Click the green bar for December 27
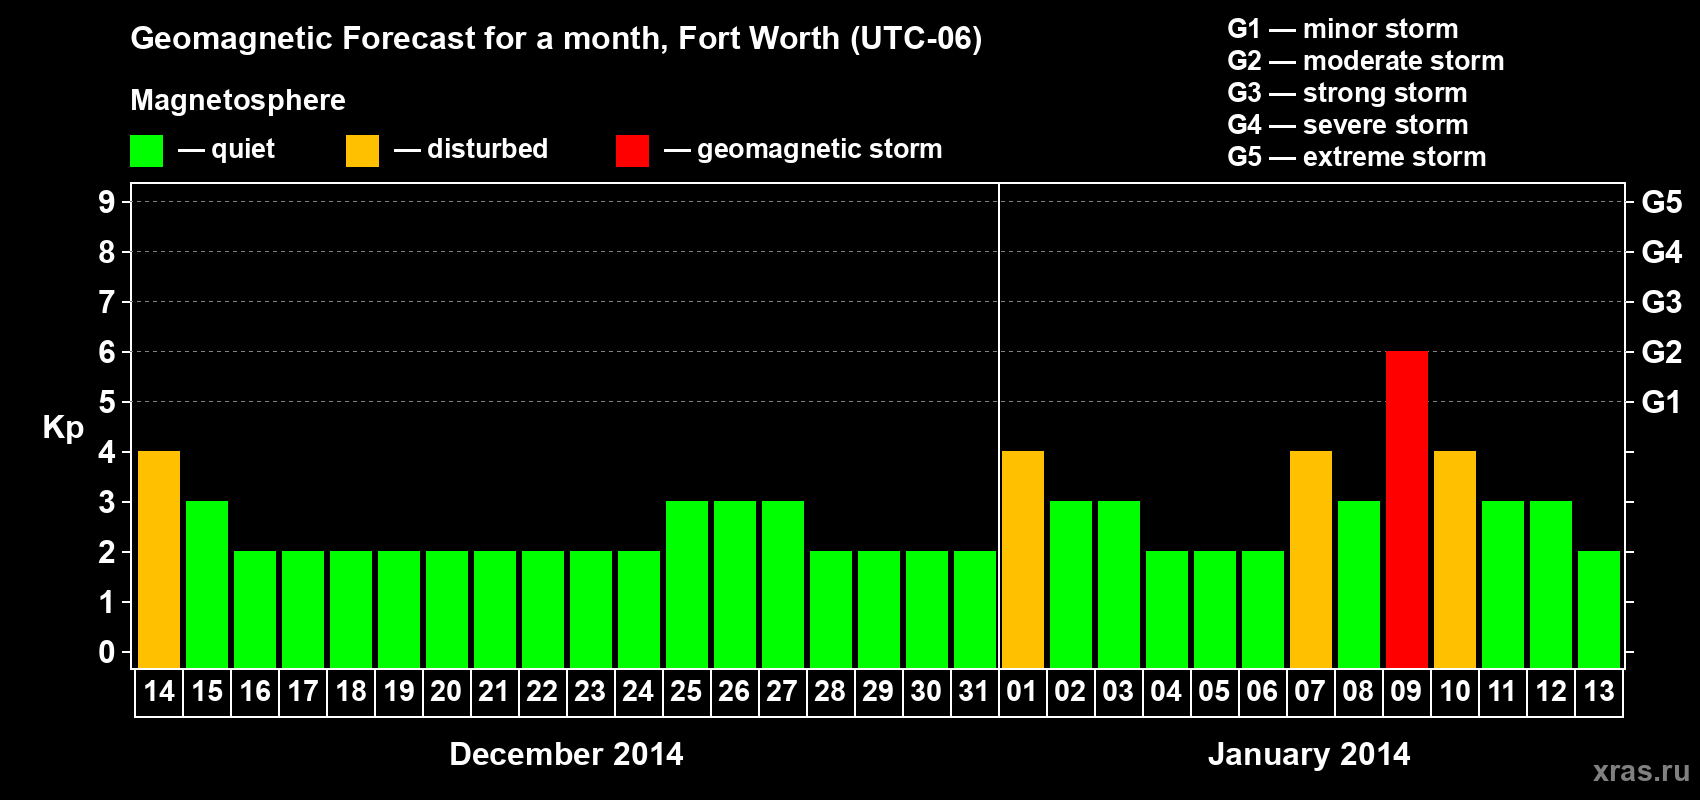 pyautogui.click(x=783, y=585)
